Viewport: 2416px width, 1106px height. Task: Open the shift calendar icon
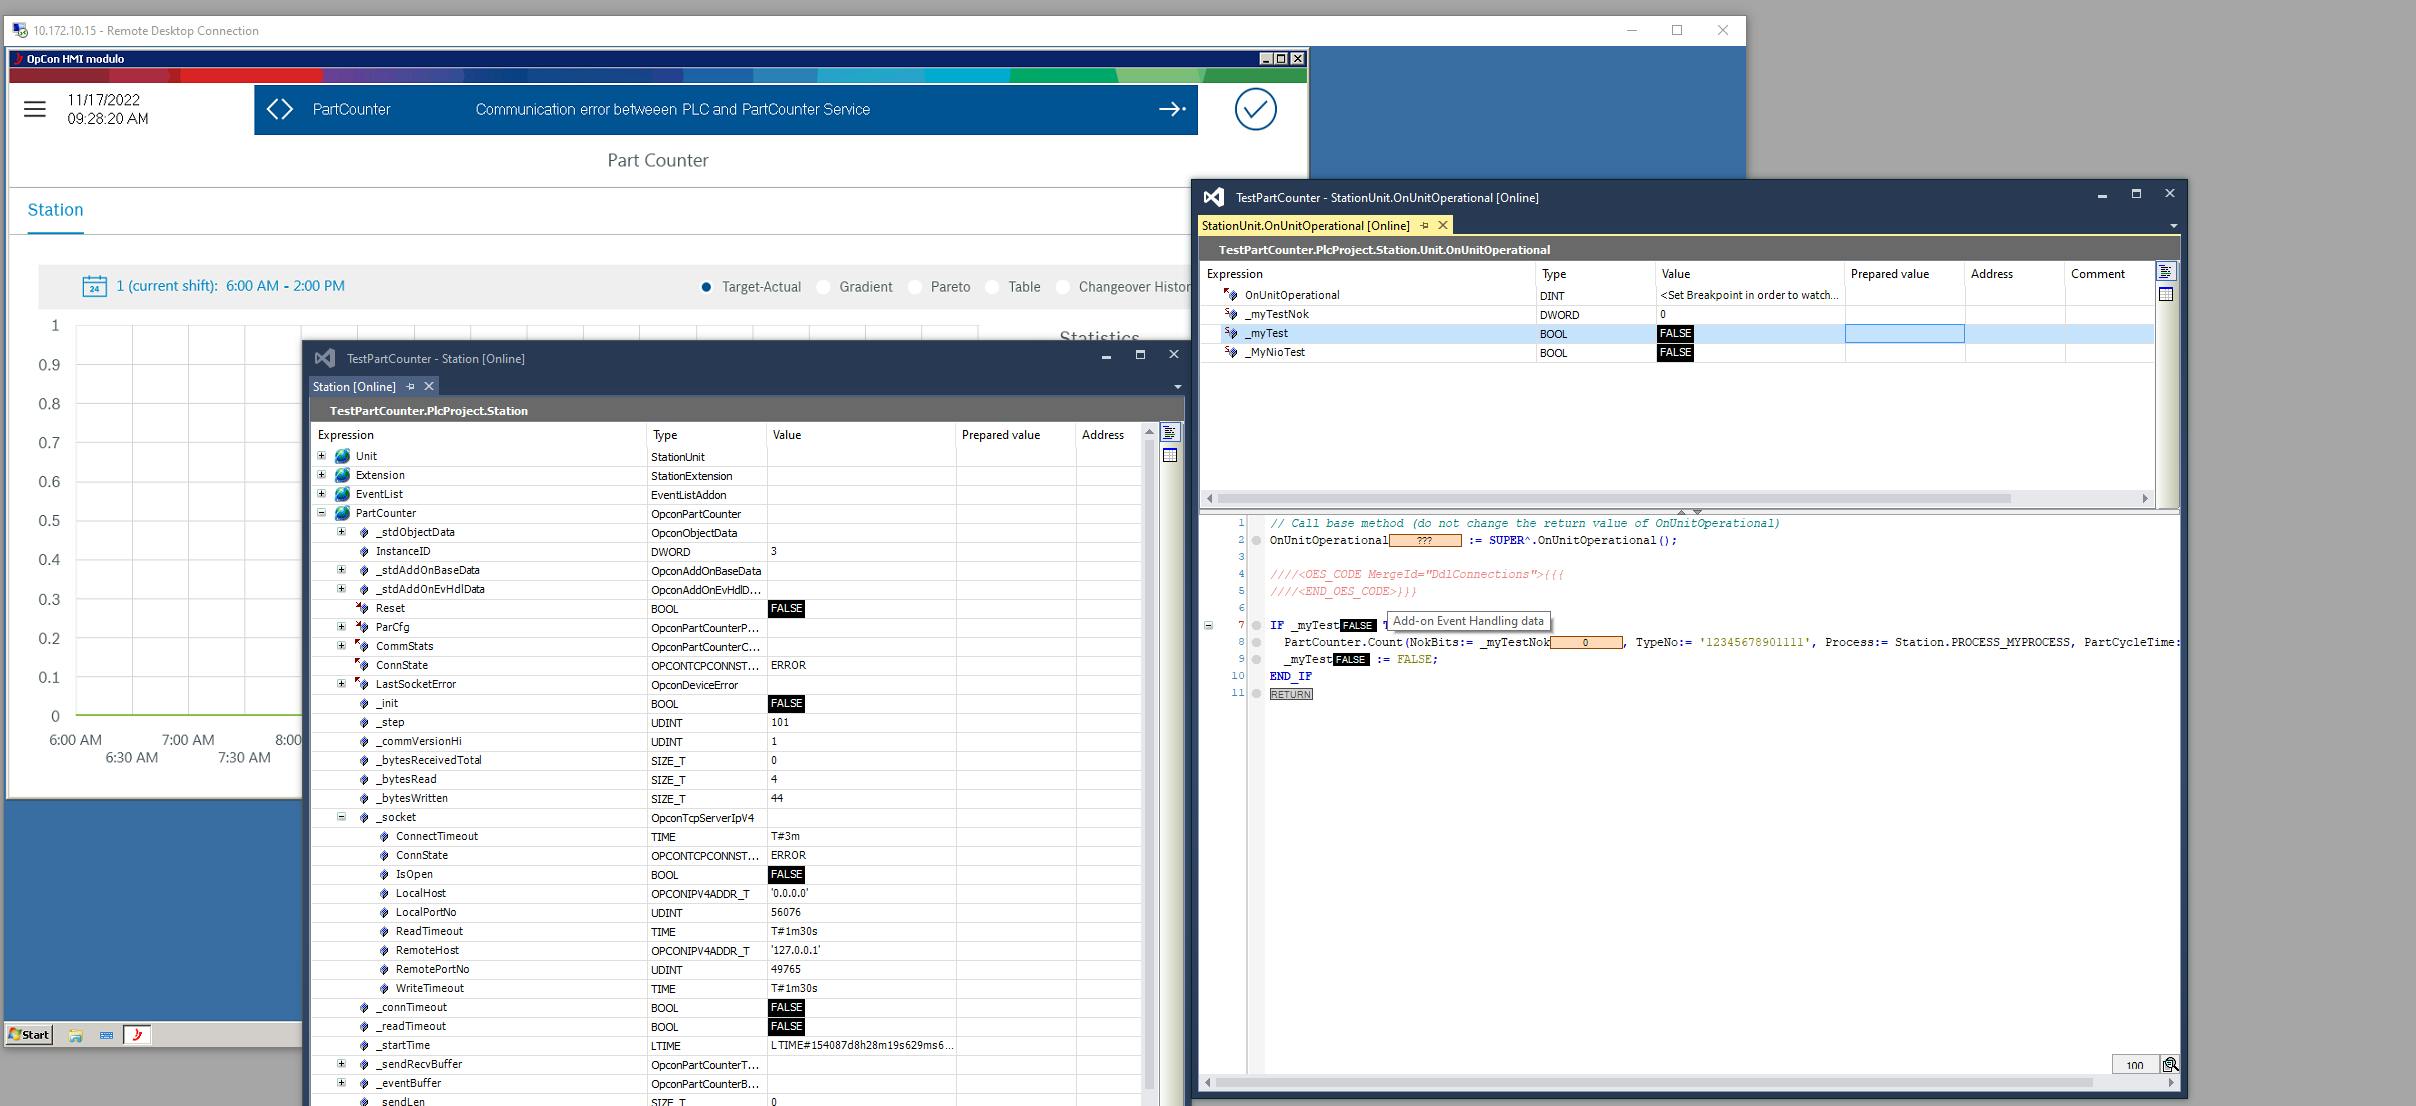point(94,287)
